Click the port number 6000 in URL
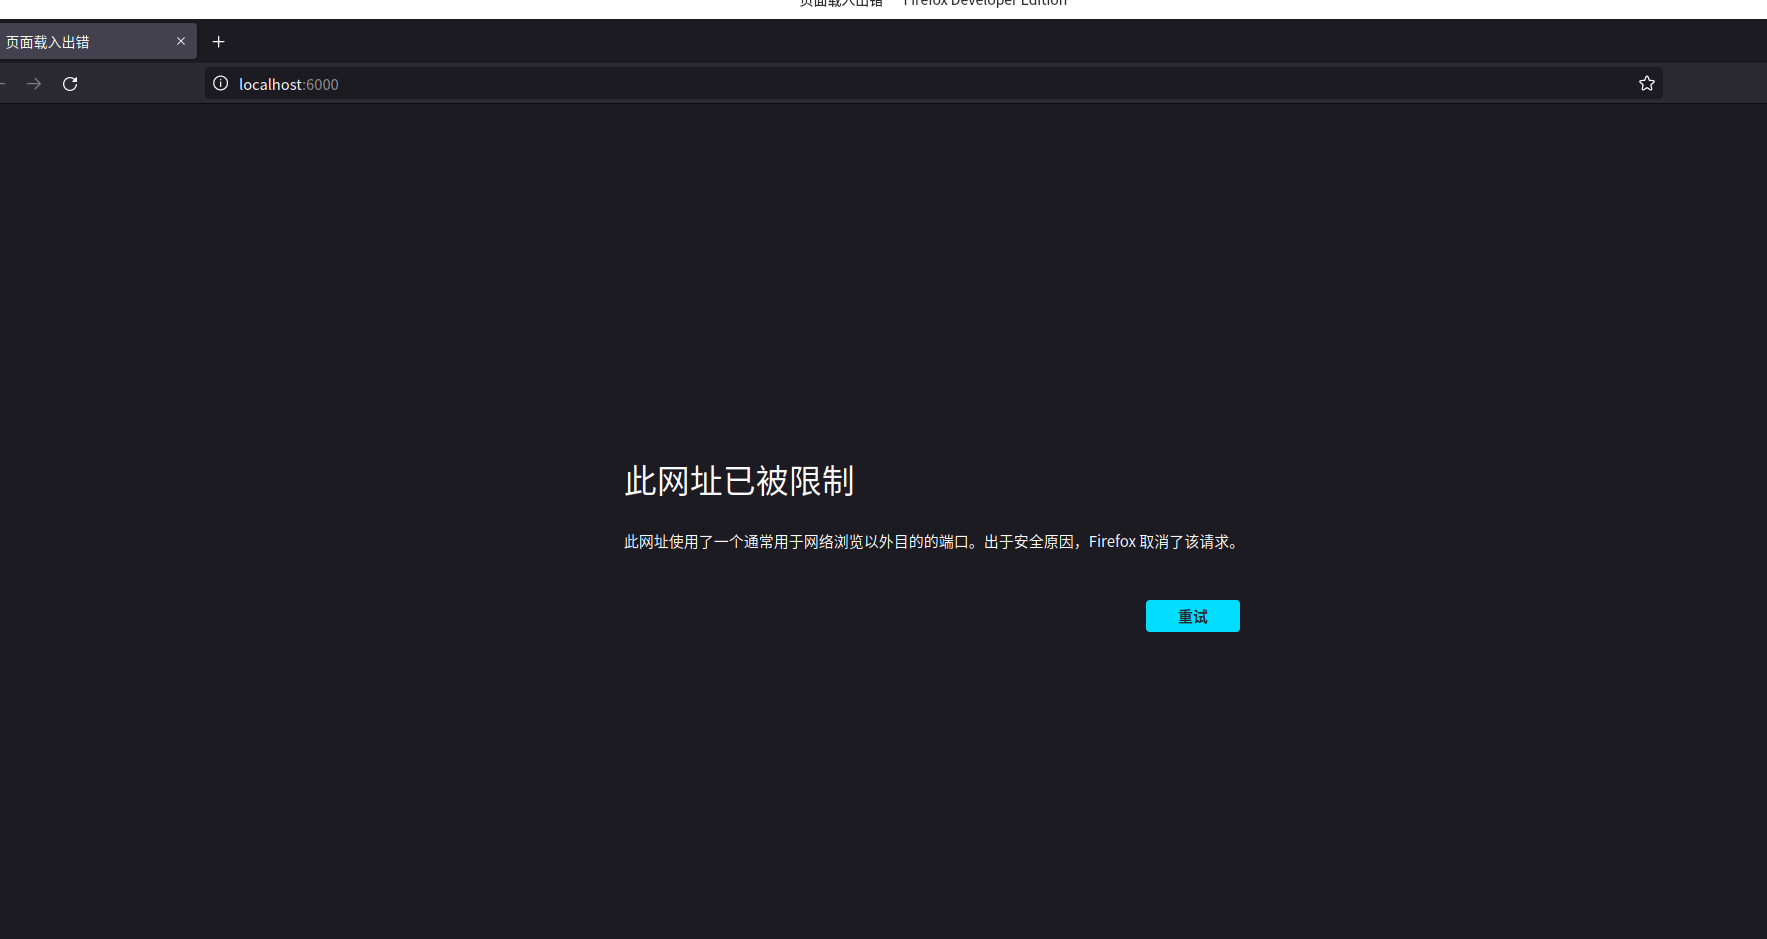This screenshot has width=1767, height=939. pos(322,85)
